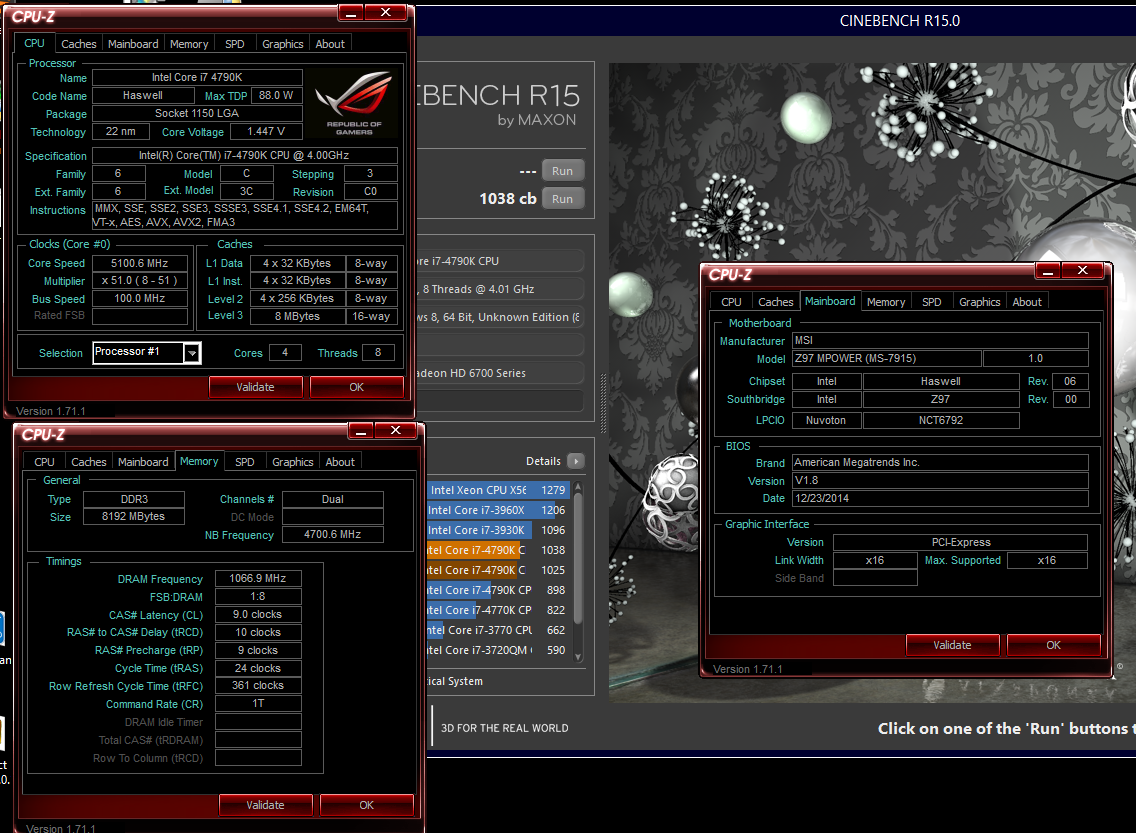Switch to SPD tab in Memory CPU-Z window
This screenshot has width=1136, height=833.
(245, 462)
